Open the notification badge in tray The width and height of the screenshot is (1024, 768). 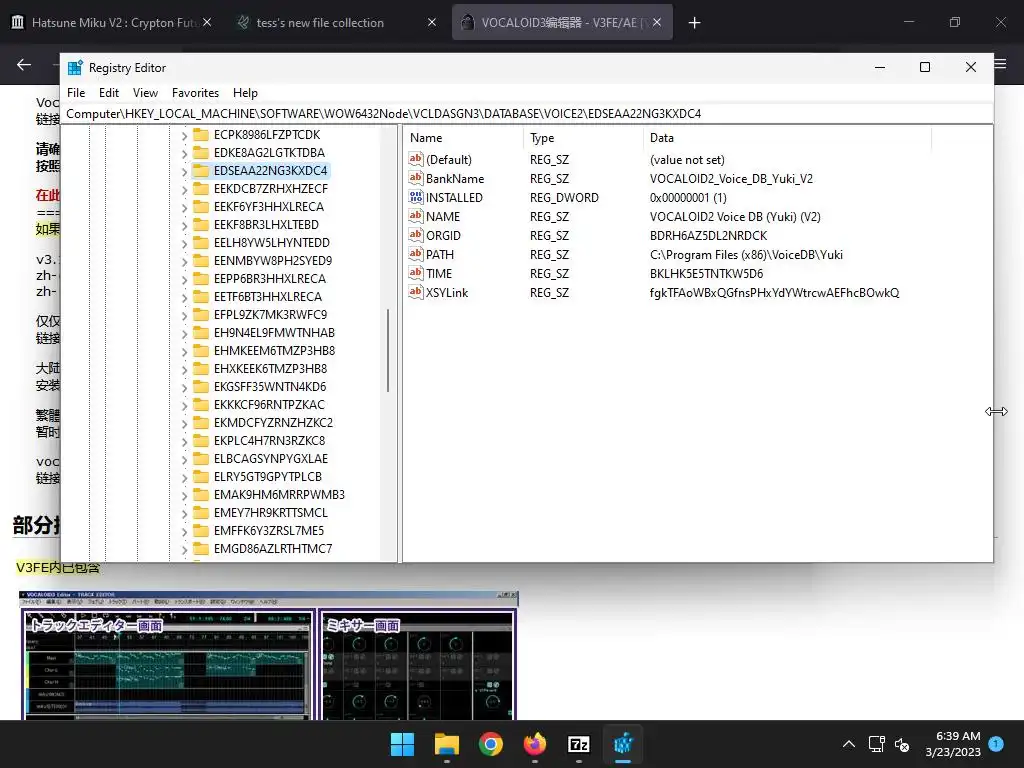click(x=996, y=743)
